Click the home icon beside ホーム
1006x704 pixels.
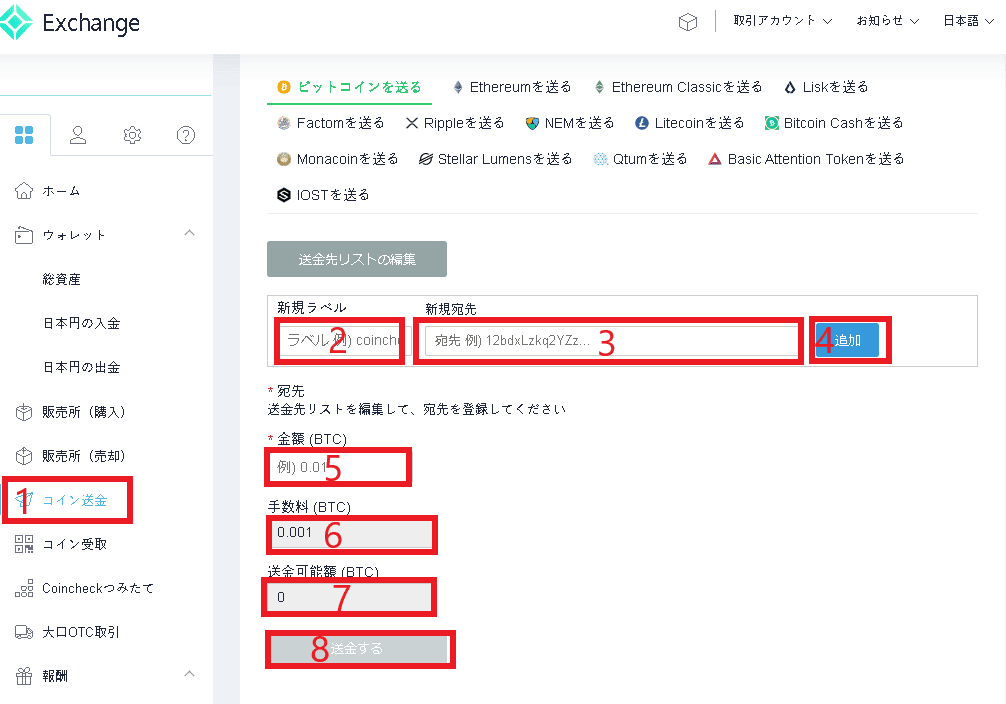pos(24,191)
